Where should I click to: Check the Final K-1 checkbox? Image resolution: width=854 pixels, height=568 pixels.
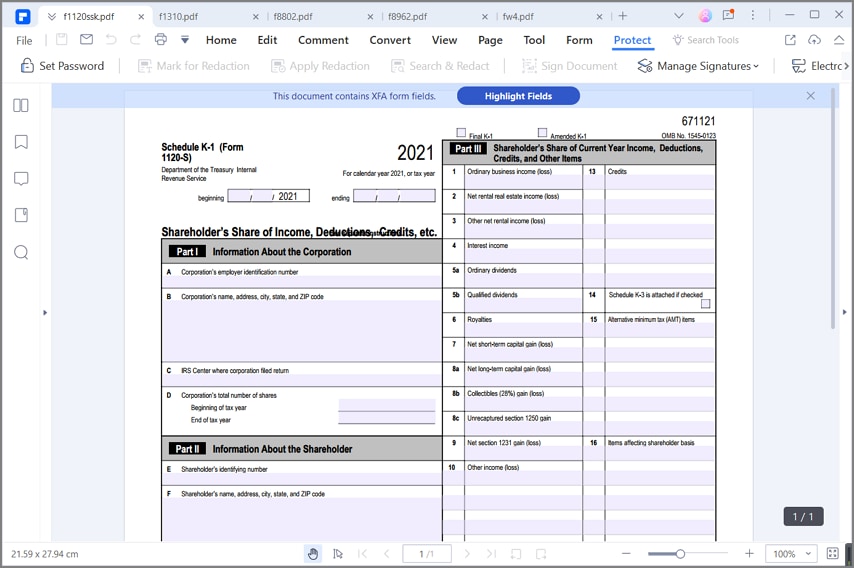coord(461,132)
